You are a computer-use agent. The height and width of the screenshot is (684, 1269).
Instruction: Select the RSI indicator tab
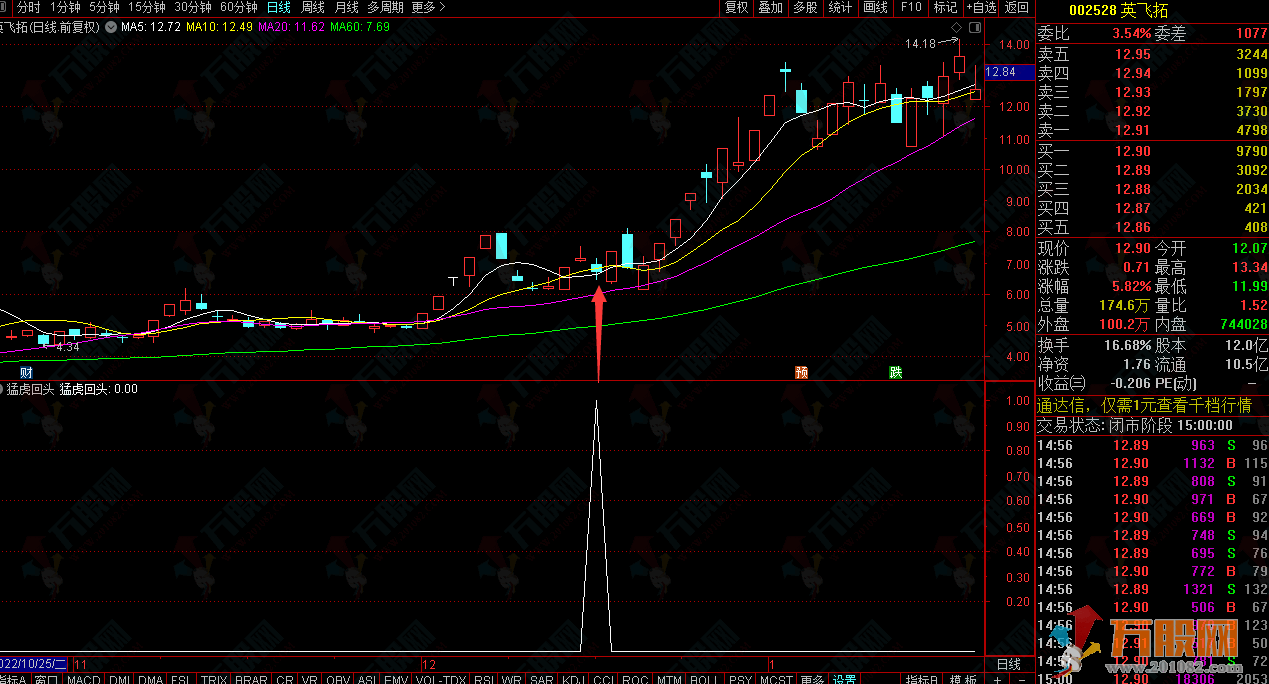[485, 680]
